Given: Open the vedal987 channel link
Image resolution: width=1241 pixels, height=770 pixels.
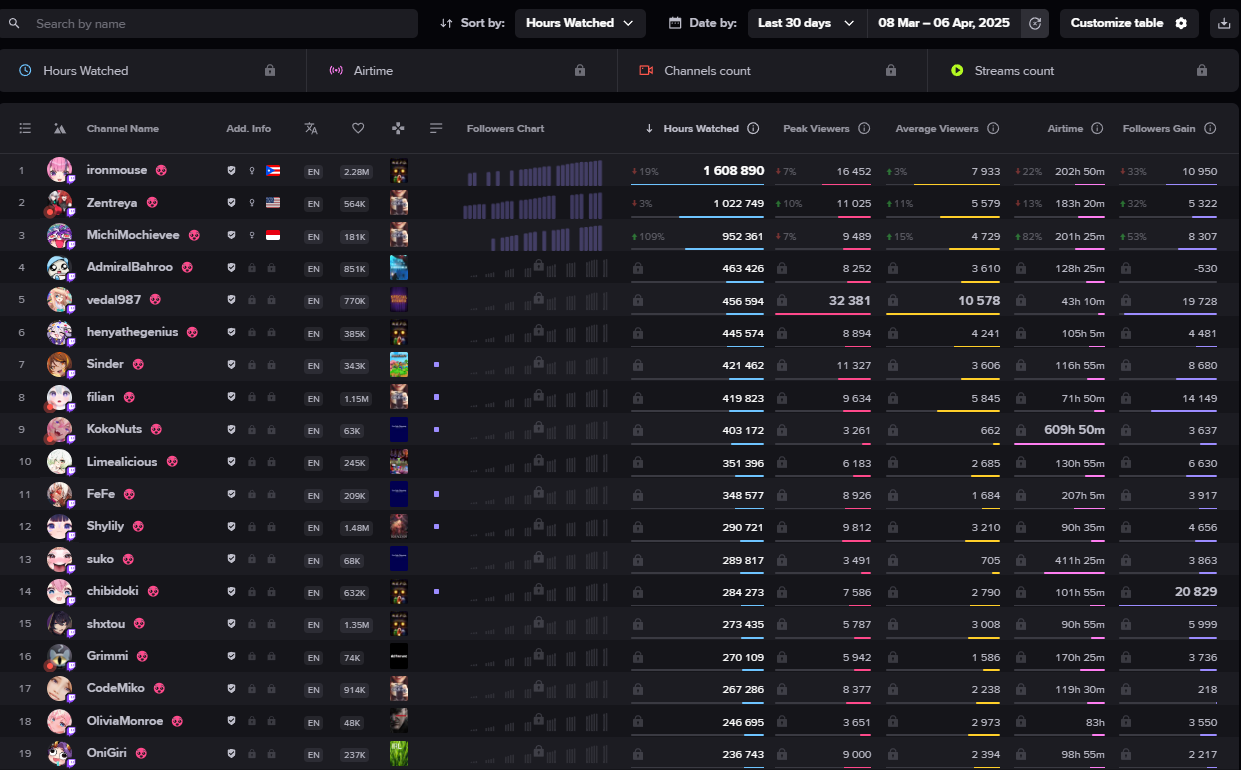Looking at the screenshot, I should click(114, 300).
